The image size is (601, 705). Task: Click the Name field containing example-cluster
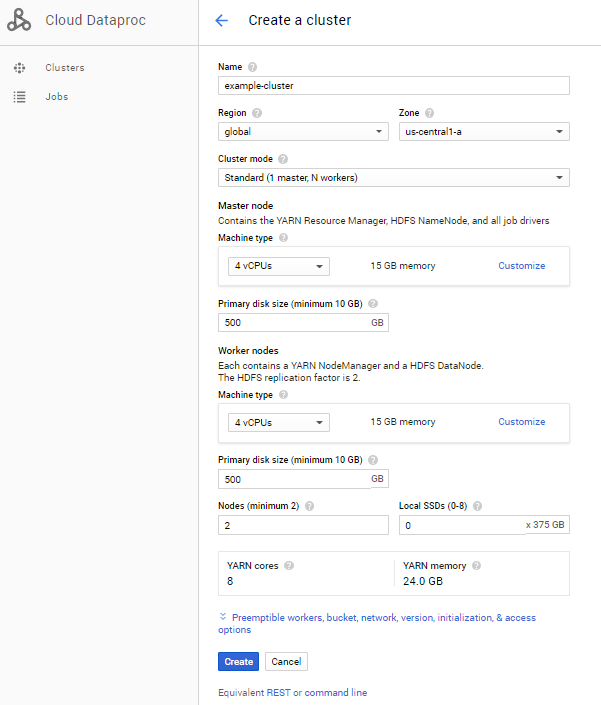tap(394, 85)
